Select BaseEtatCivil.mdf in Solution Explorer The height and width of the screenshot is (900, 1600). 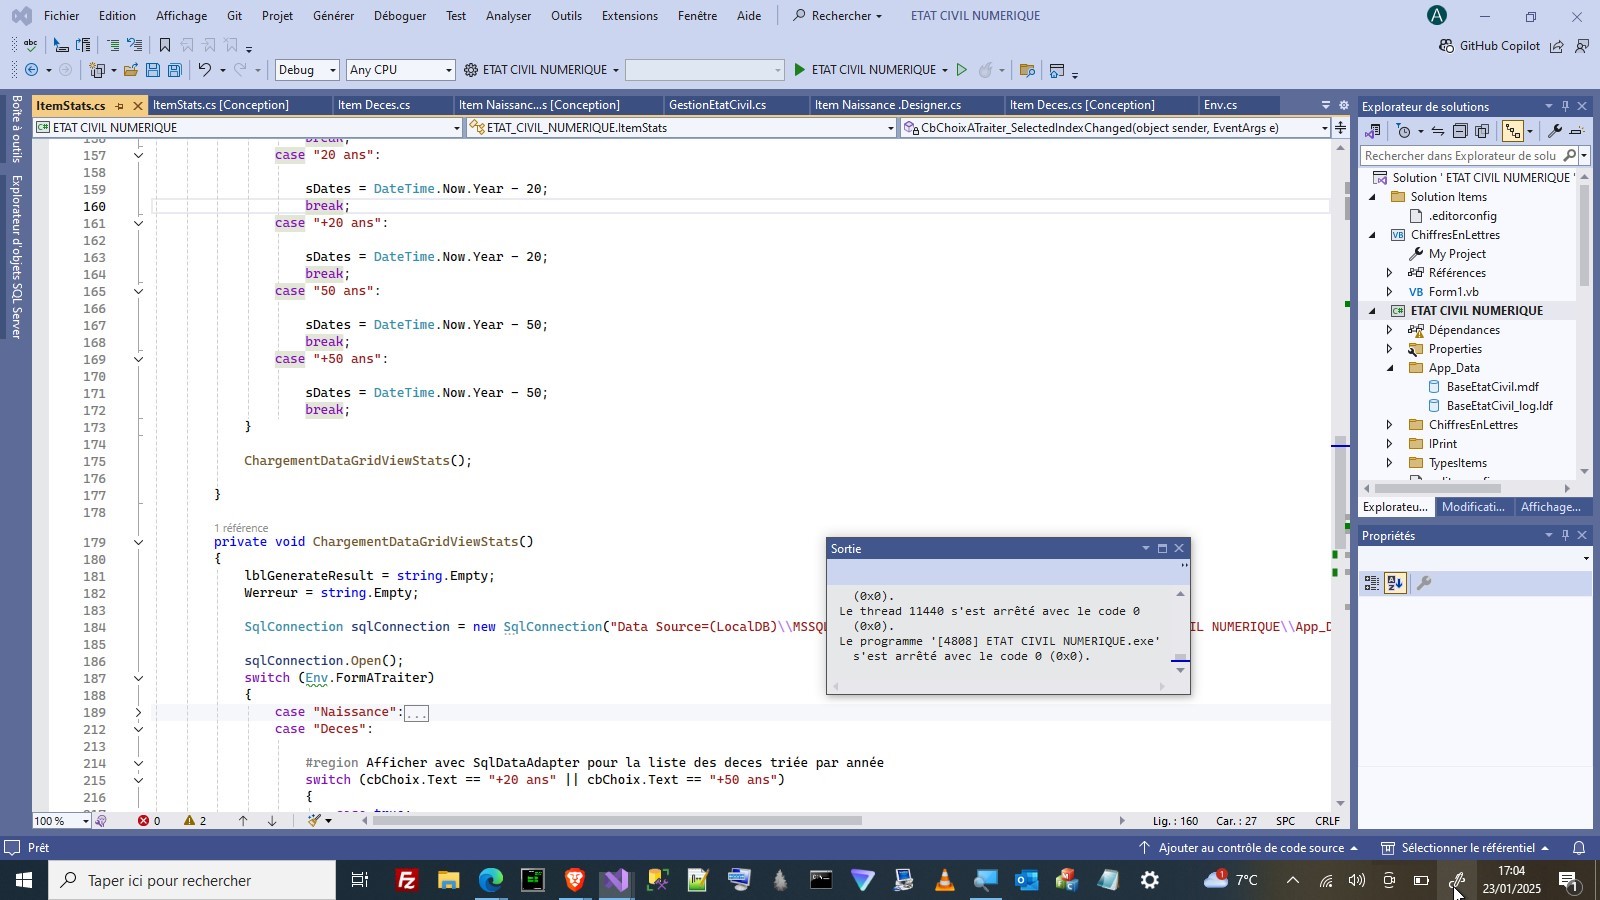tap(1492, 387)
